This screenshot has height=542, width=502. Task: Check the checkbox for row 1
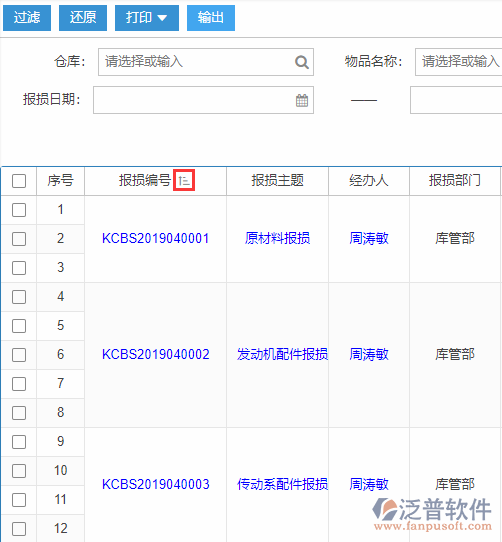click(19, 210)
